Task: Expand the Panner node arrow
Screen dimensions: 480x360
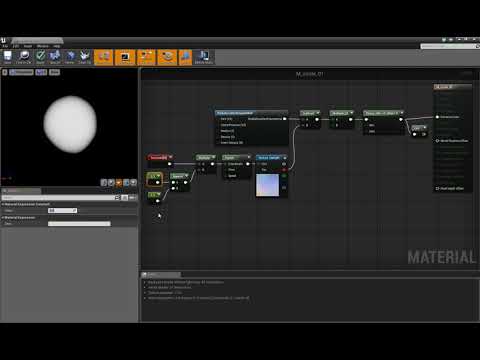Action: [x=248, y=157]
